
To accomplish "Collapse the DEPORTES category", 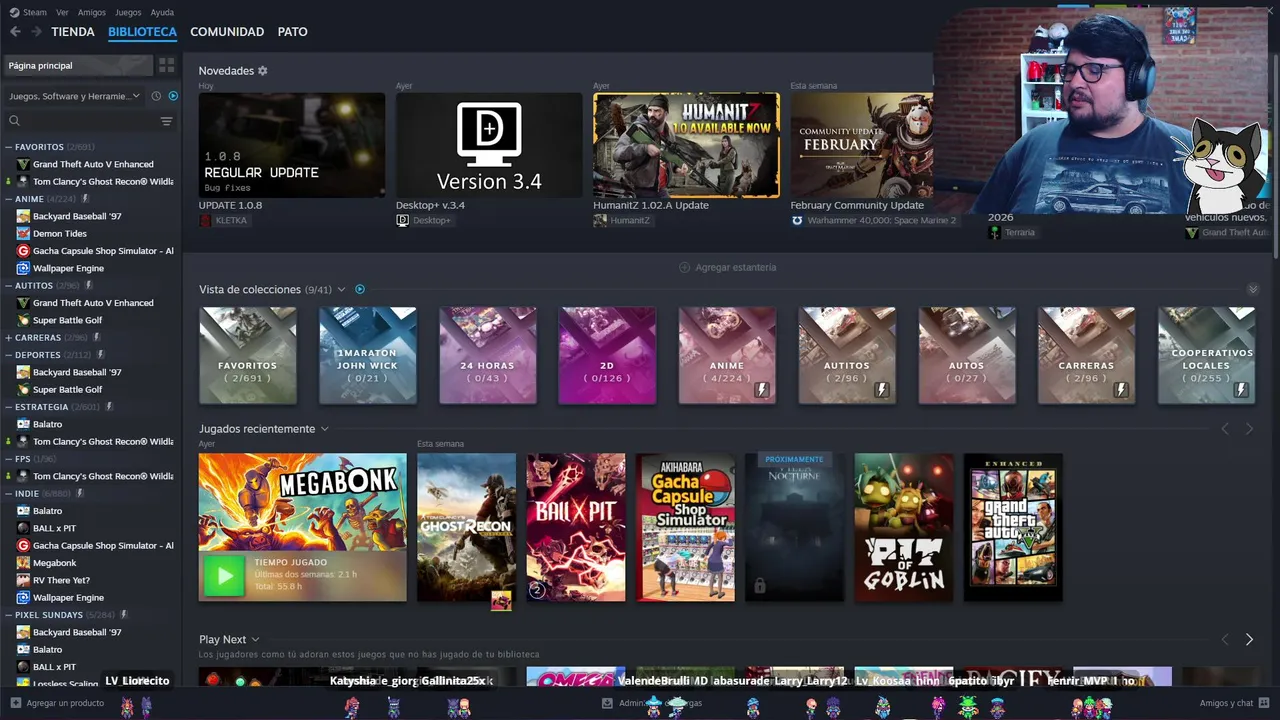I will coord(9,355).
